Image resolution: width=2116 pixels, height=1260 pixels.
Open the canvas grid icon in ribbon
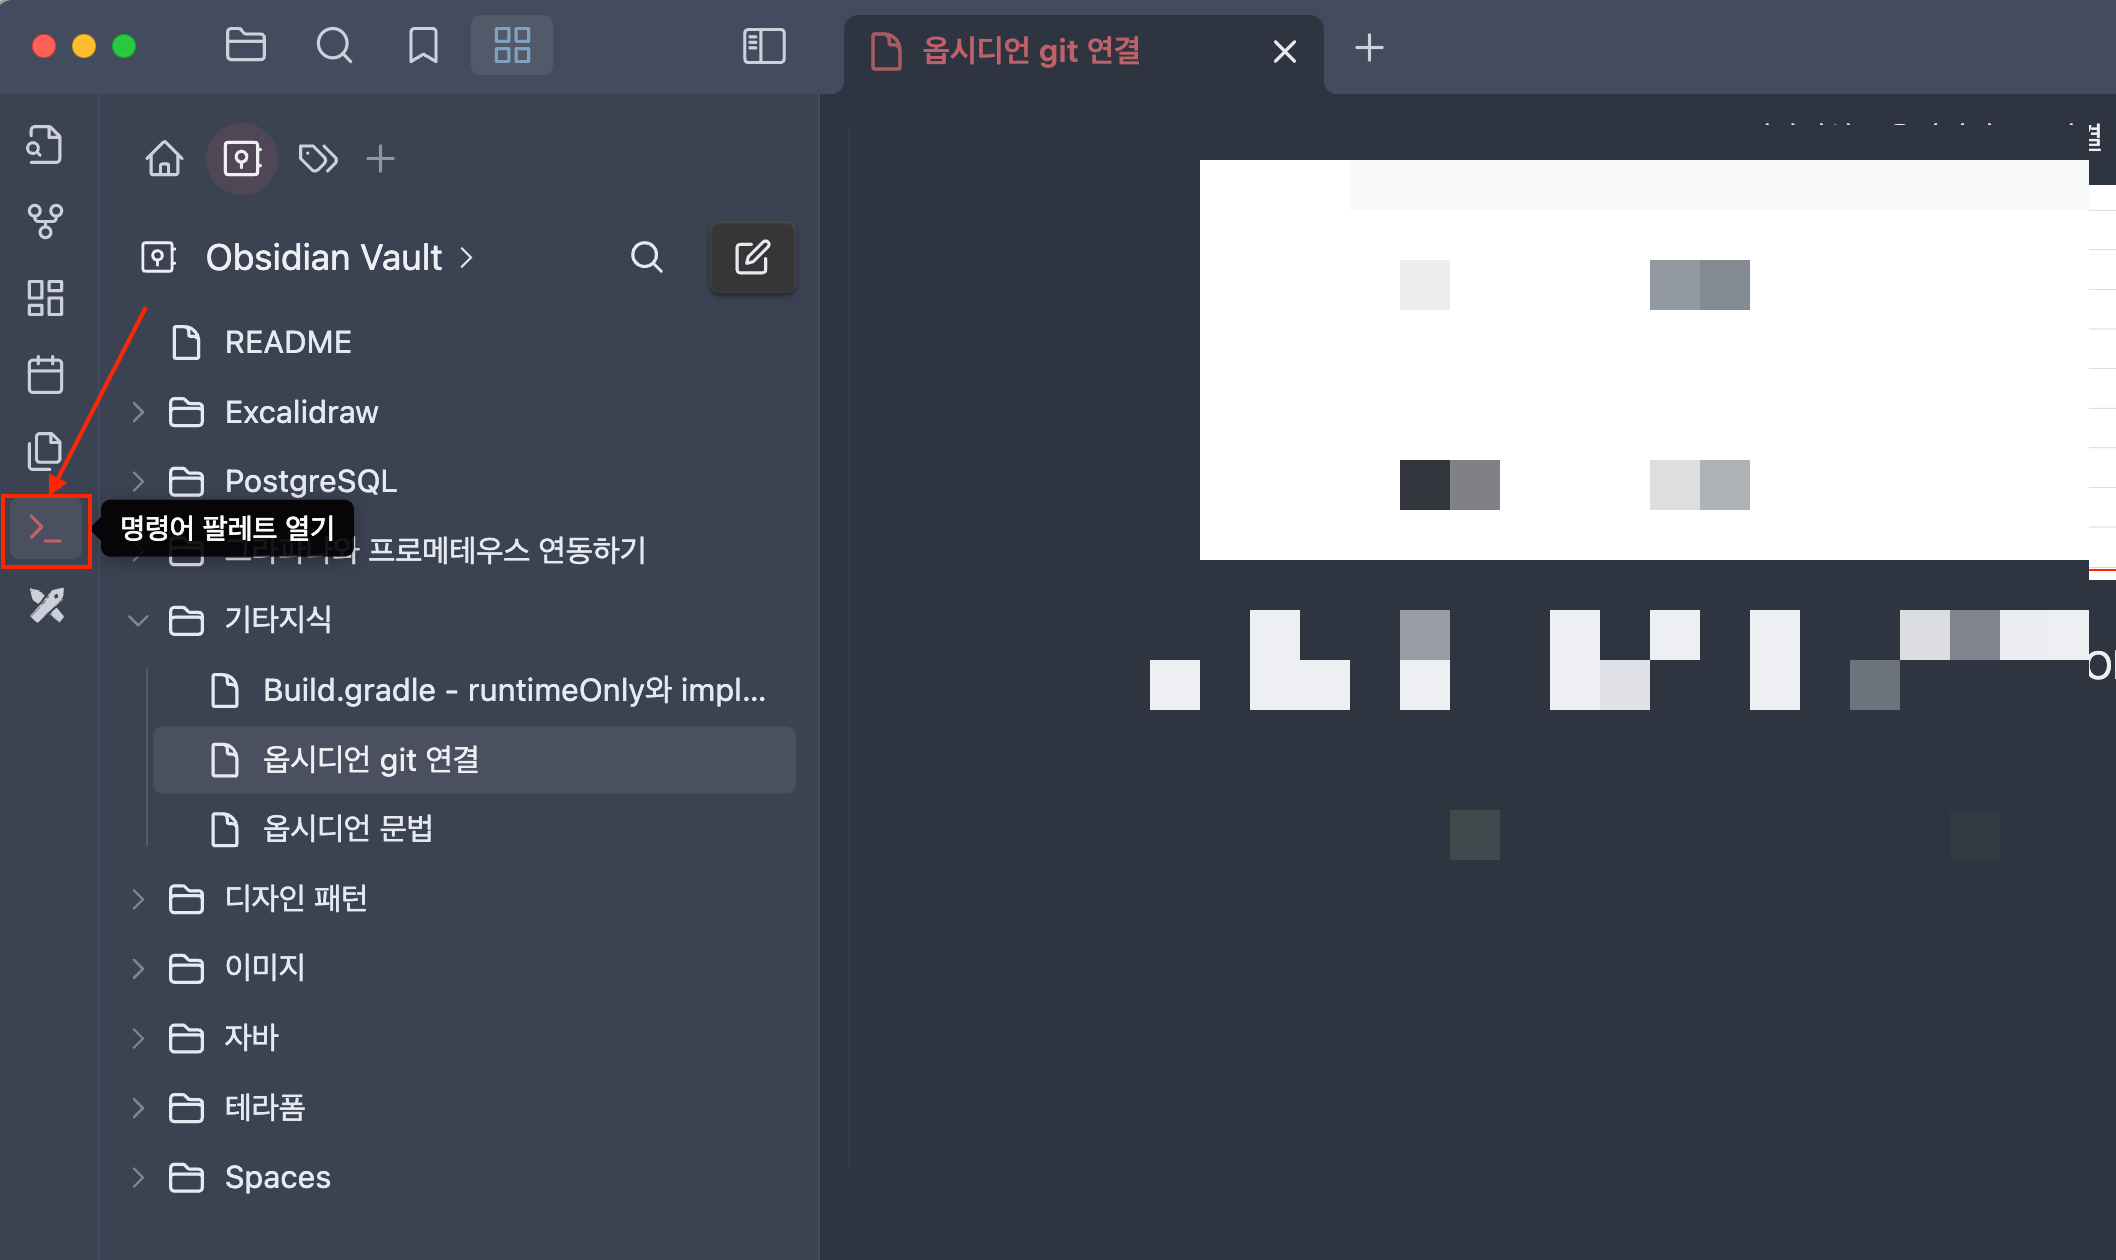pos(45,298)
